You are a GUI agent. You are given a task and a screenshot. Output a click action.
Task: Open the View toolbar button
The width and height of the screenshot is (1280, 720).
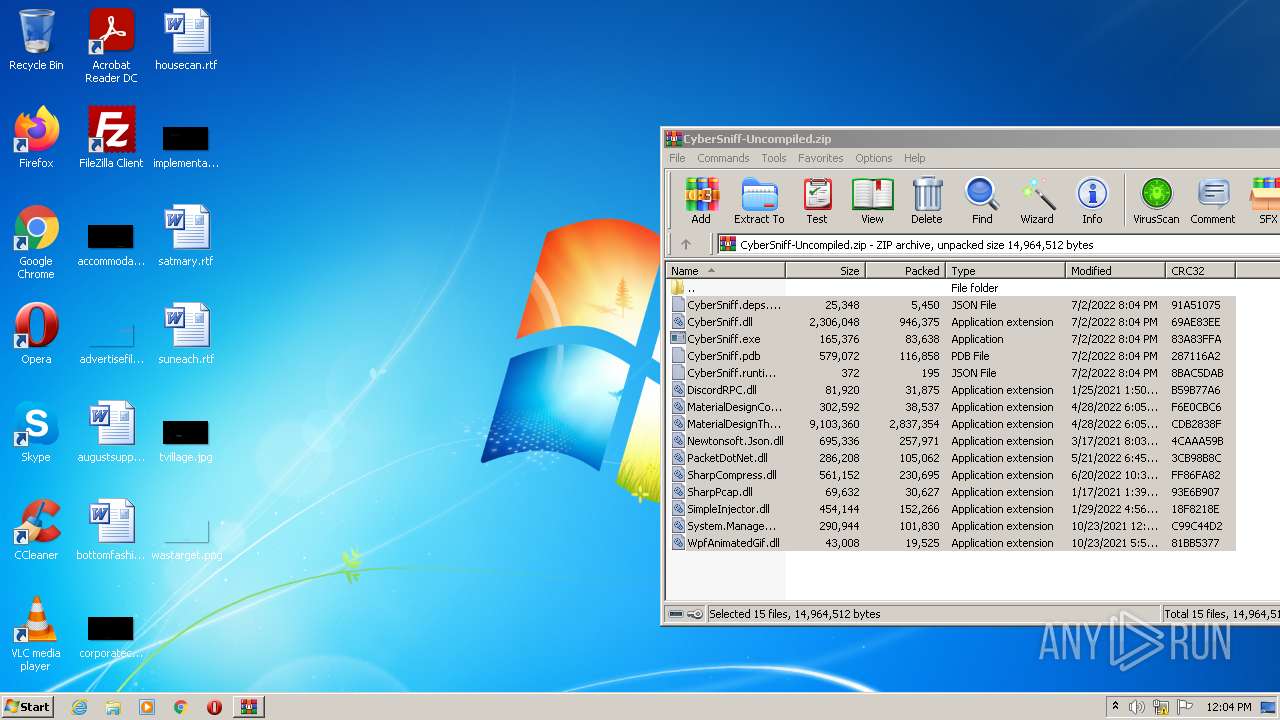pyautogui.click(x=872, y=201)
